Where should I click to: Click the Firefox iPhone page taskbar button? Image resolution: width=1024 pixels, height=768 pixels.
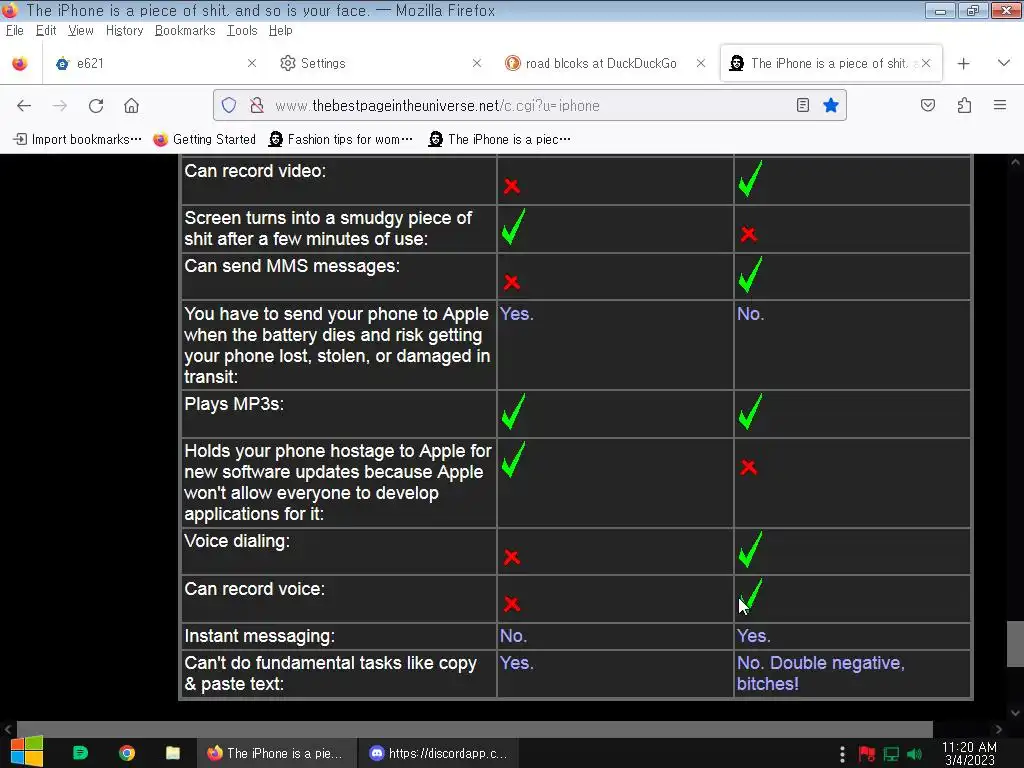tap(277, 753)
